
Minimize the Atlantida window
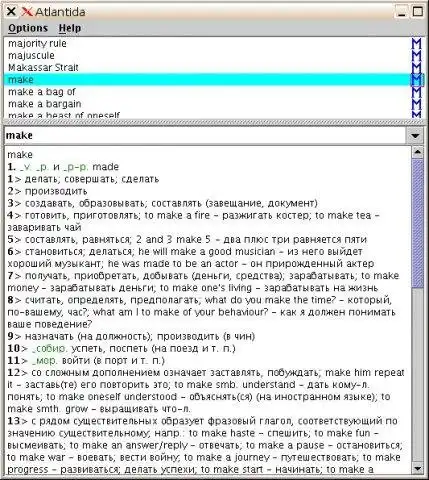pyautogui.click(x=402, y=12)
